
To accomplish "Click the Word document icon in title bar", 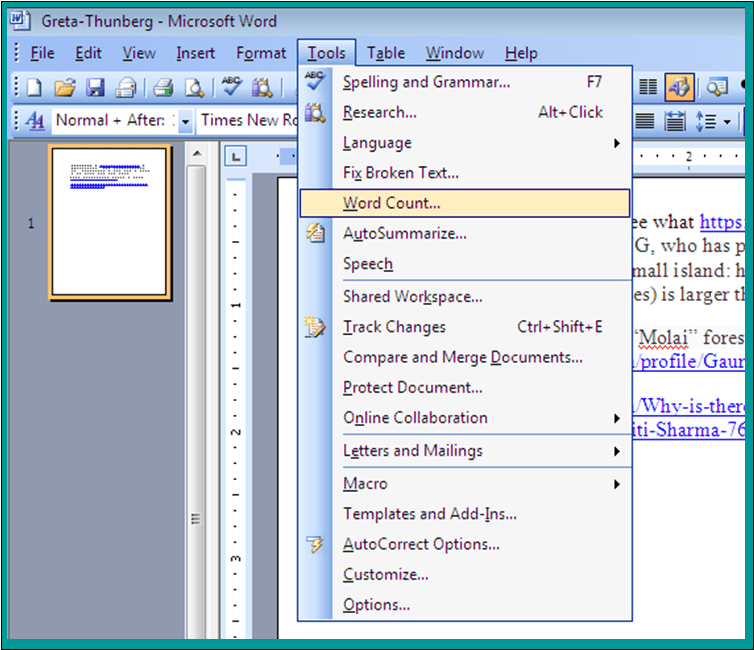I will (x=20, y=21).
